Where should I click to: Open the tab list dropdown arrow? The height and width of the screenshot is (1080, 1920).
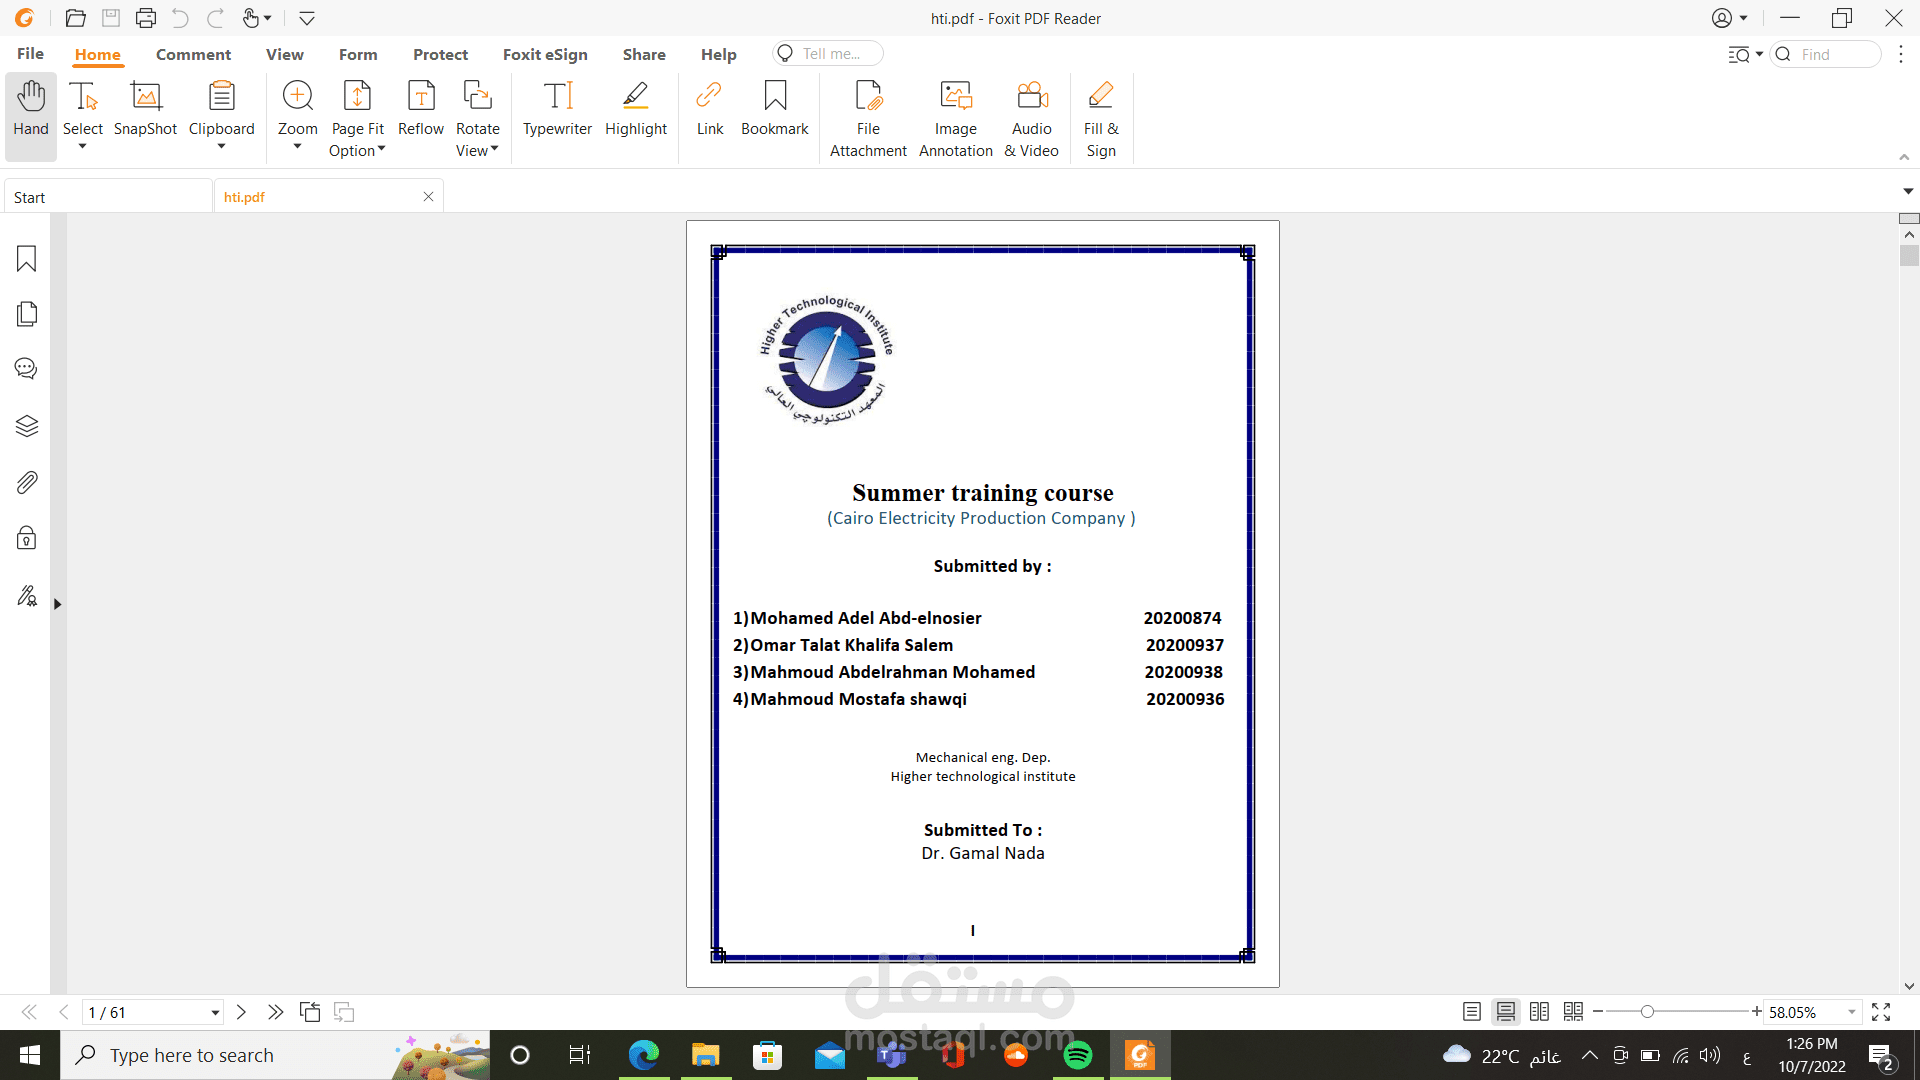click(x=1908, y=191)
